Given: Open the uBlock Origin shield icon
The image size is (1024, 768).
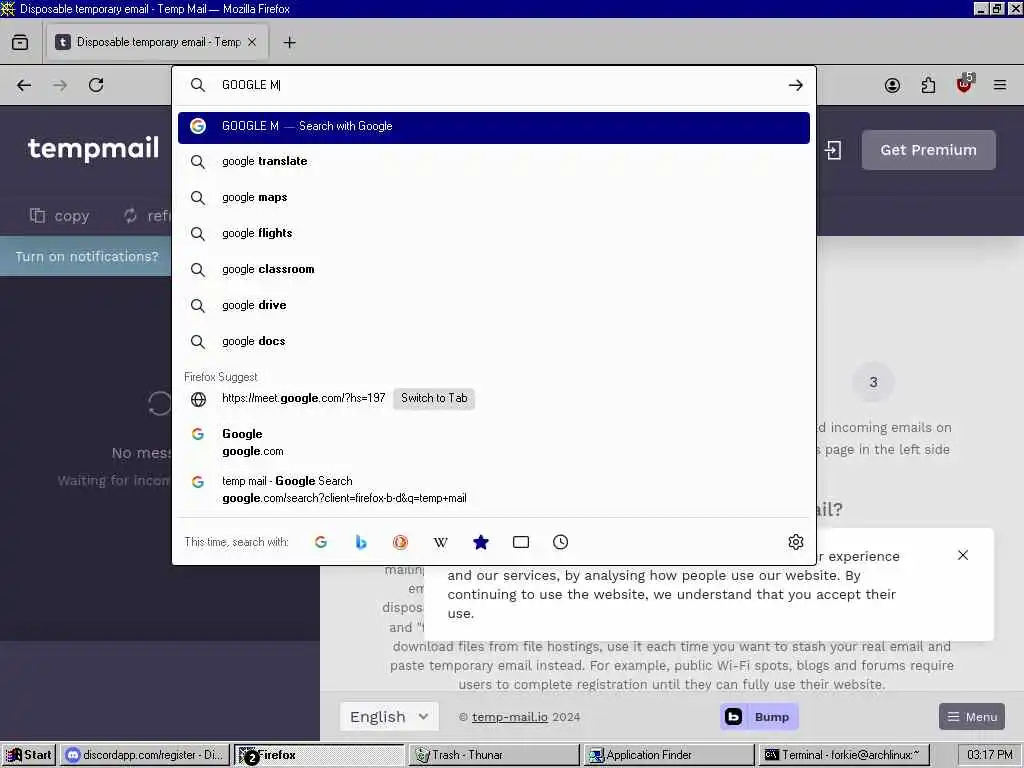Looking at the screenshot, I should 965,84.
